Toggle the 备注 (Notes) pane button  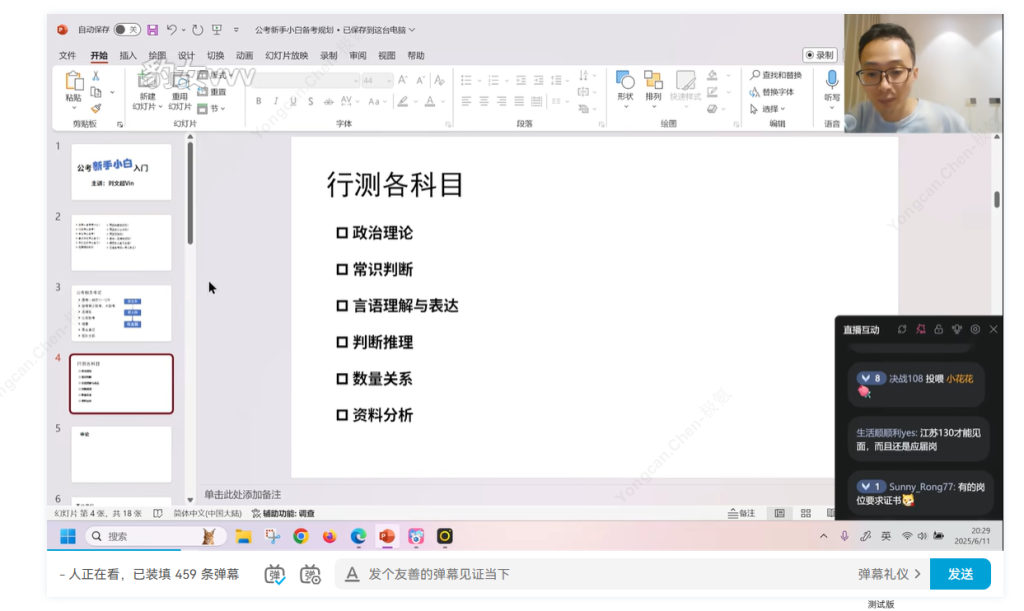[x=741, y=513]
